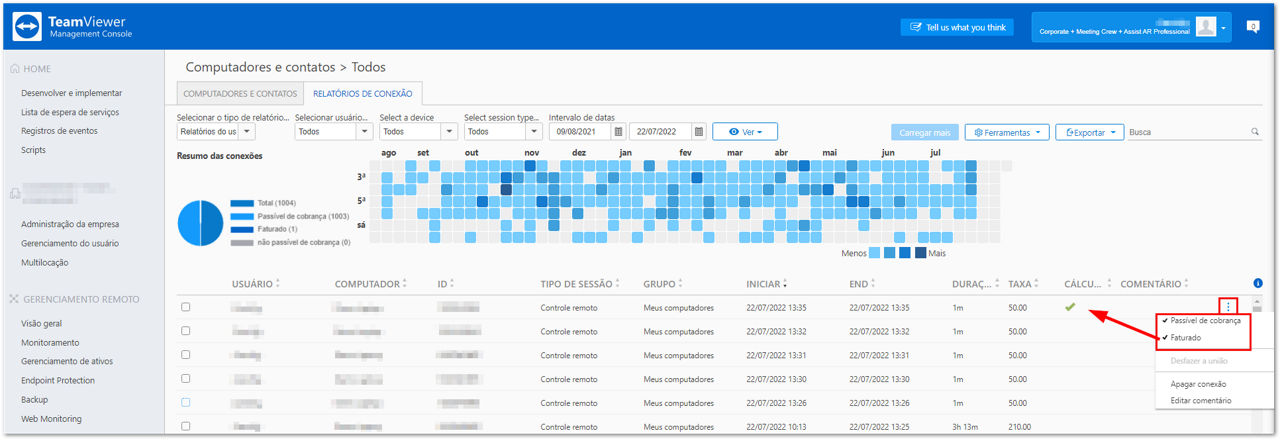Screen dimensions: 1280x440
Task: Tick the checkbox for the 13:35 connection row
Action: tap(186, 307)
